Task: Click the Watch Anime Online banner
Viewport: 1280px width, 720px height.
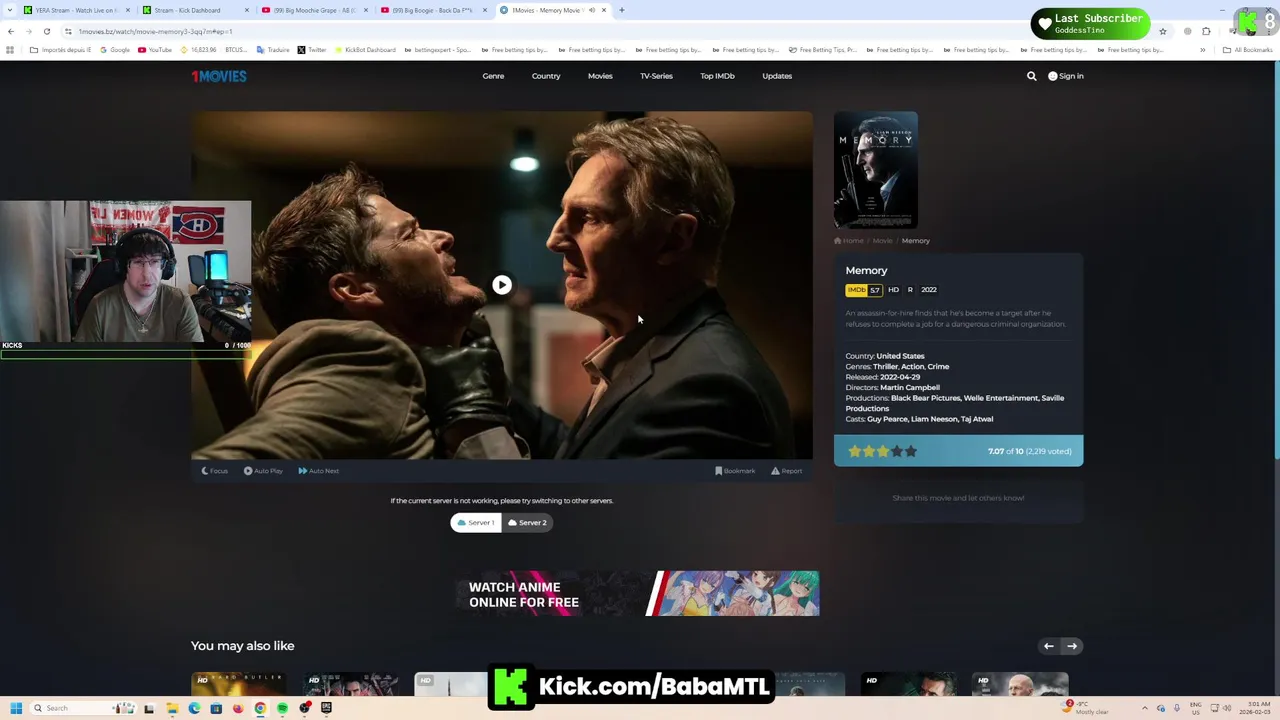Action: (x=637, y=594)
